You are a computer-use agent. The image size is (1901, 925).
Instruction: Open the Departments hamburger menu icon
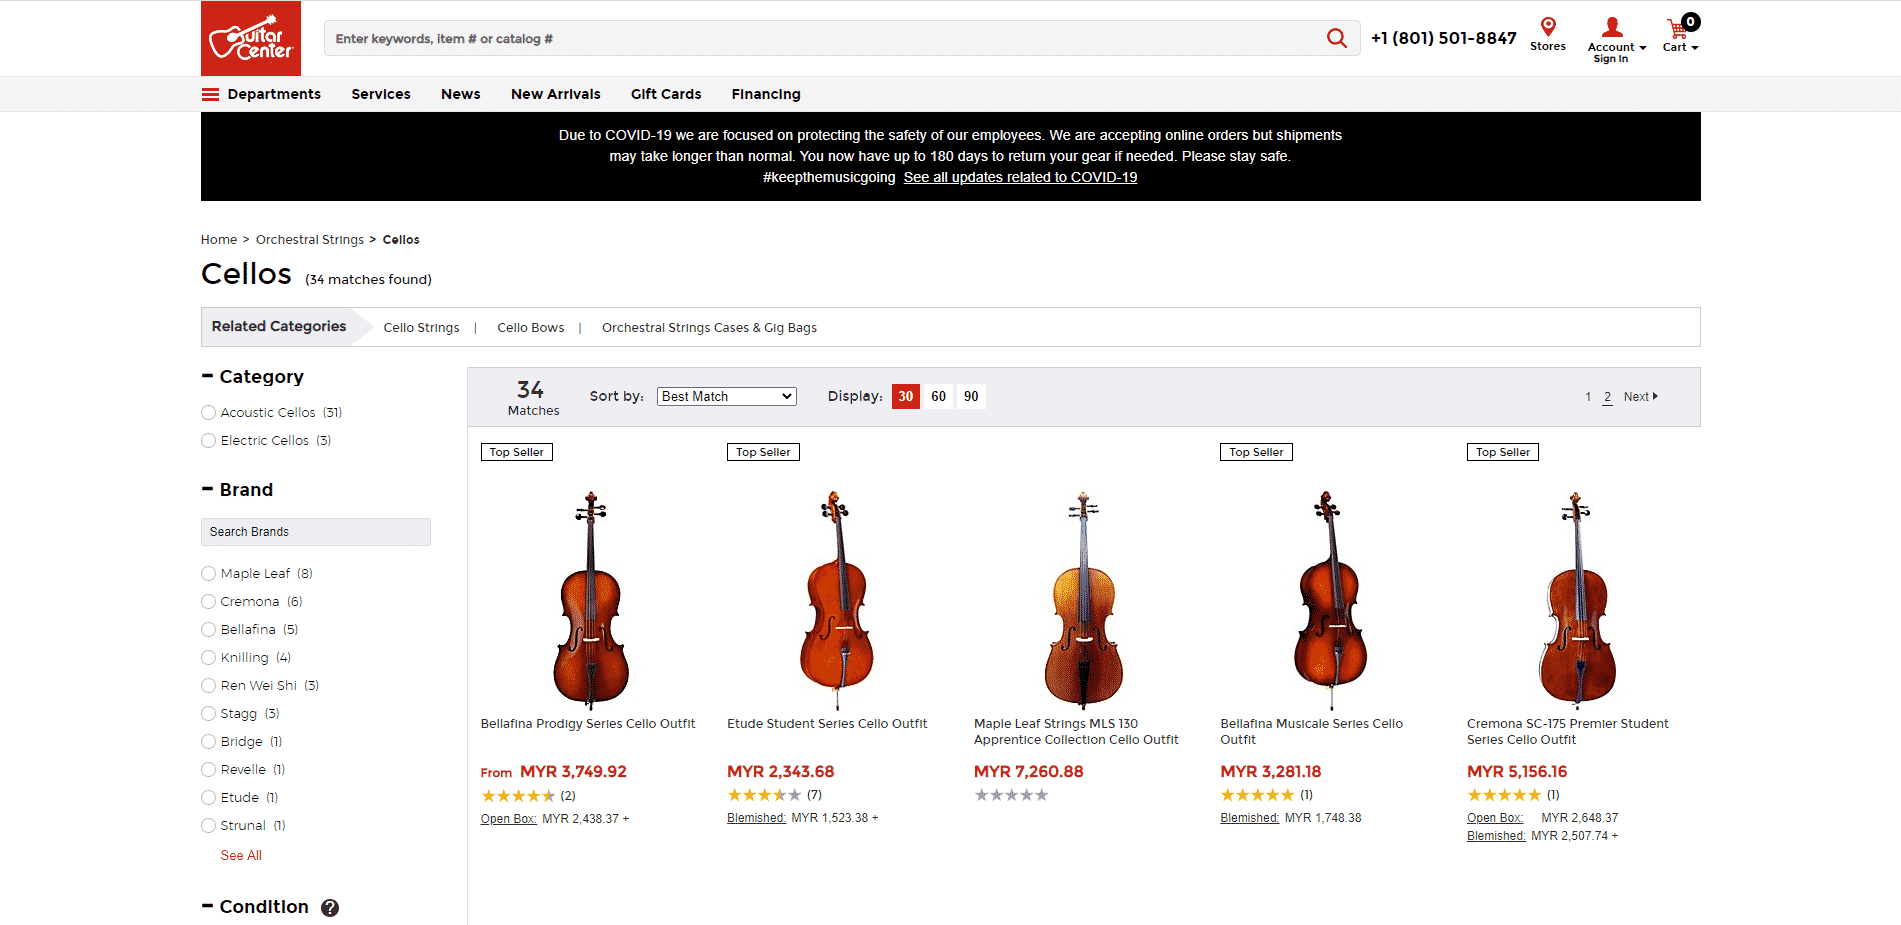(x=210, y=94)
